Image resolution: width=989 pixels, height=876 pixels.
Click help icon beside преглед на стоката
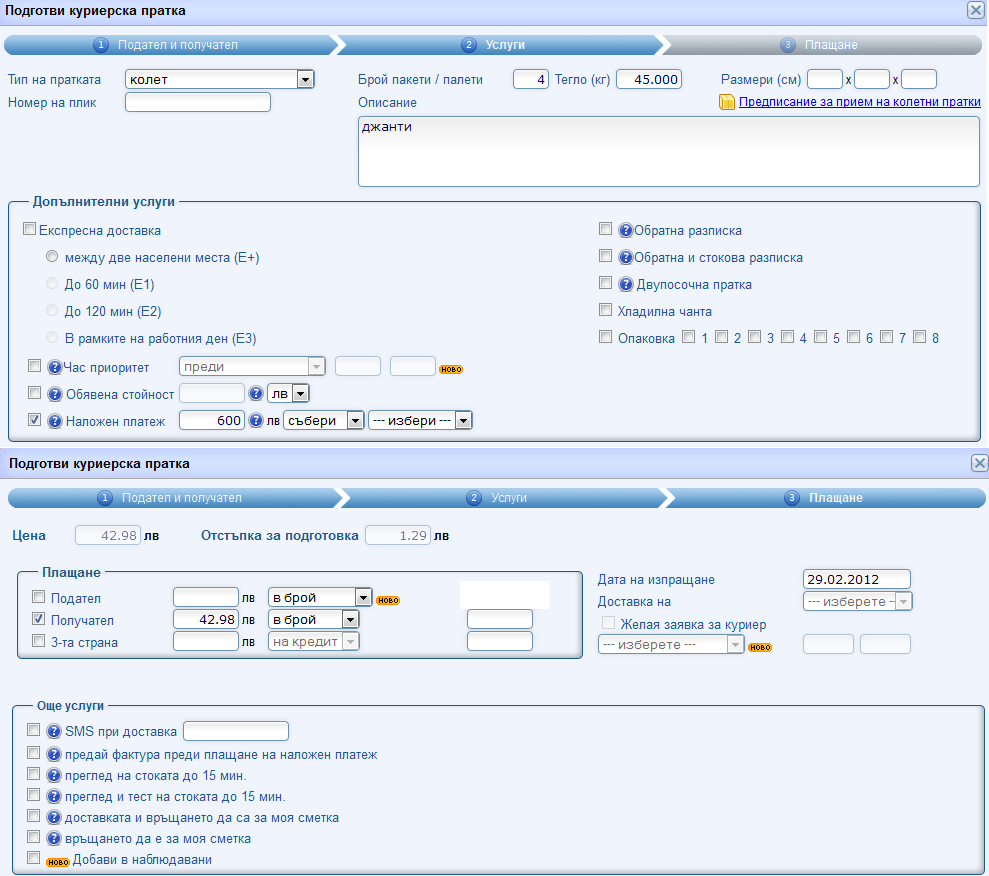click(x=54, y=775)
